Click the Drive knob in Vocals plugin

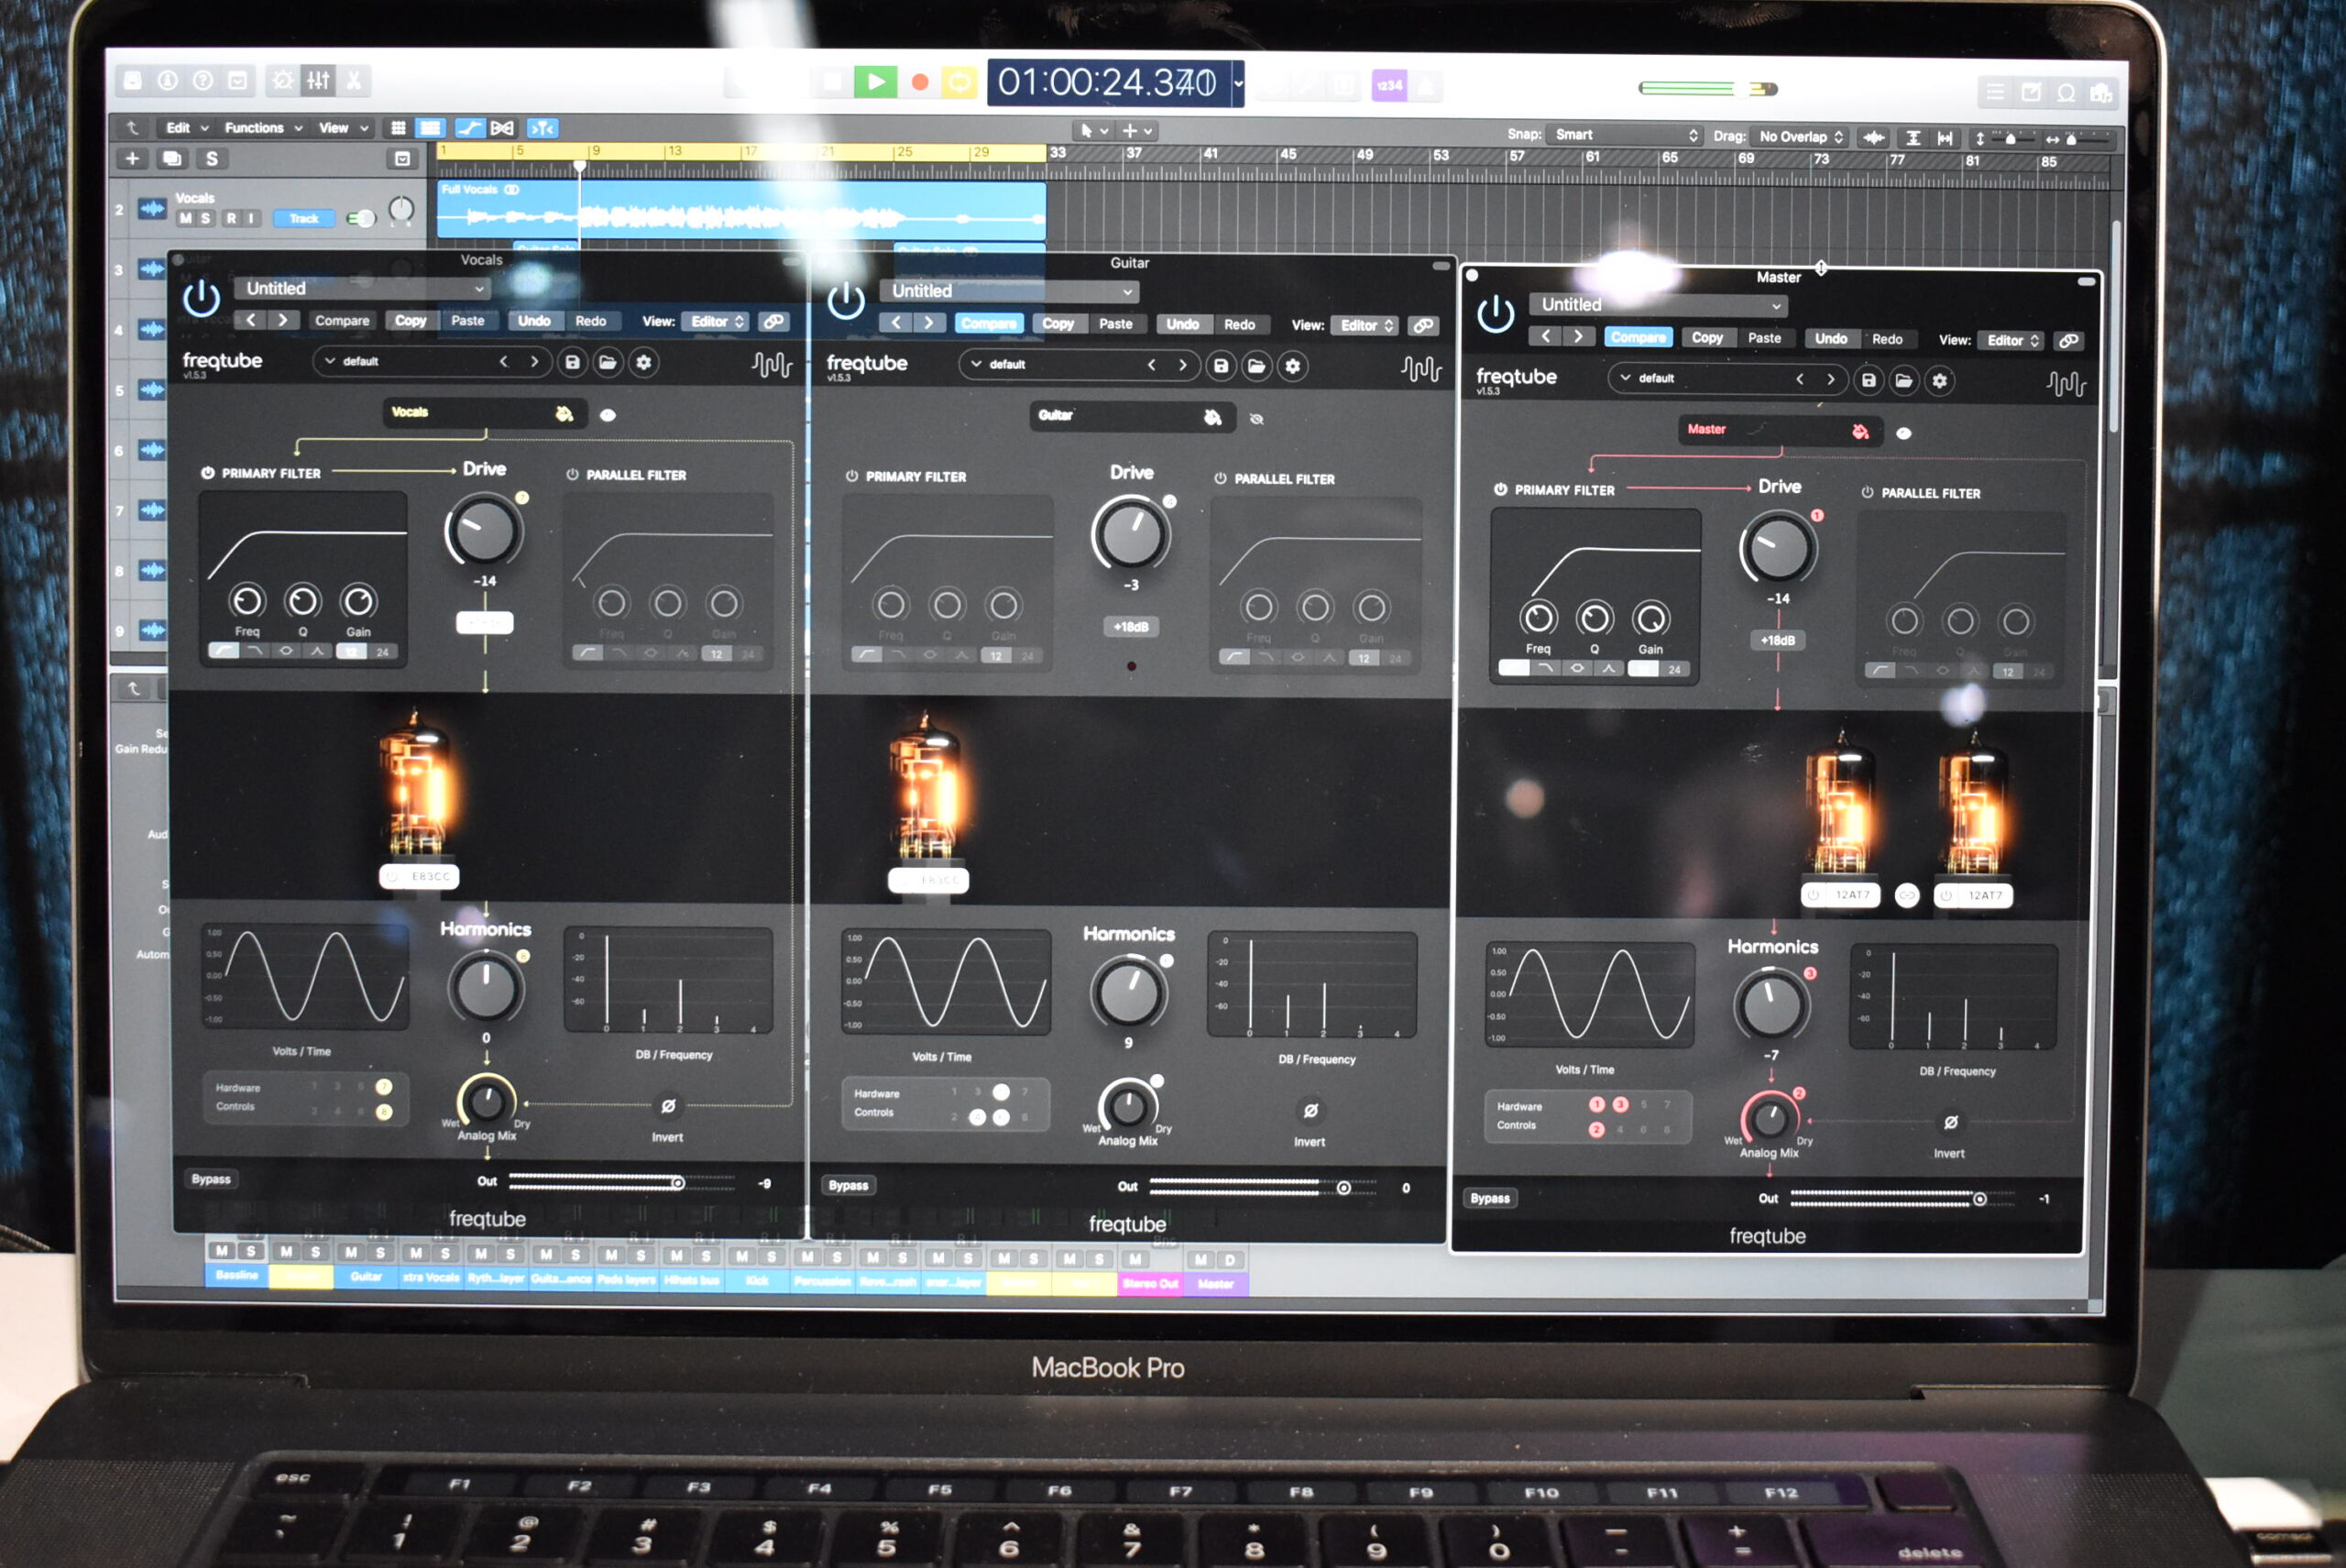coord(484,531)
